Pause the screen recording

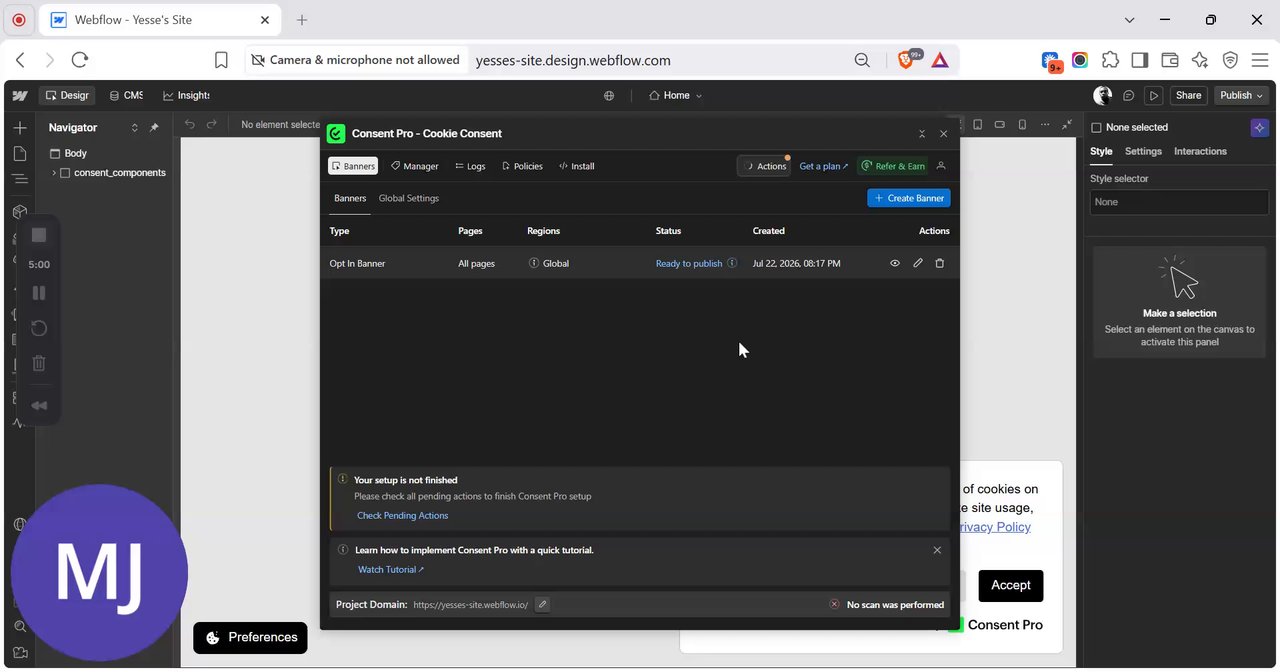click(x=39, y=293)
